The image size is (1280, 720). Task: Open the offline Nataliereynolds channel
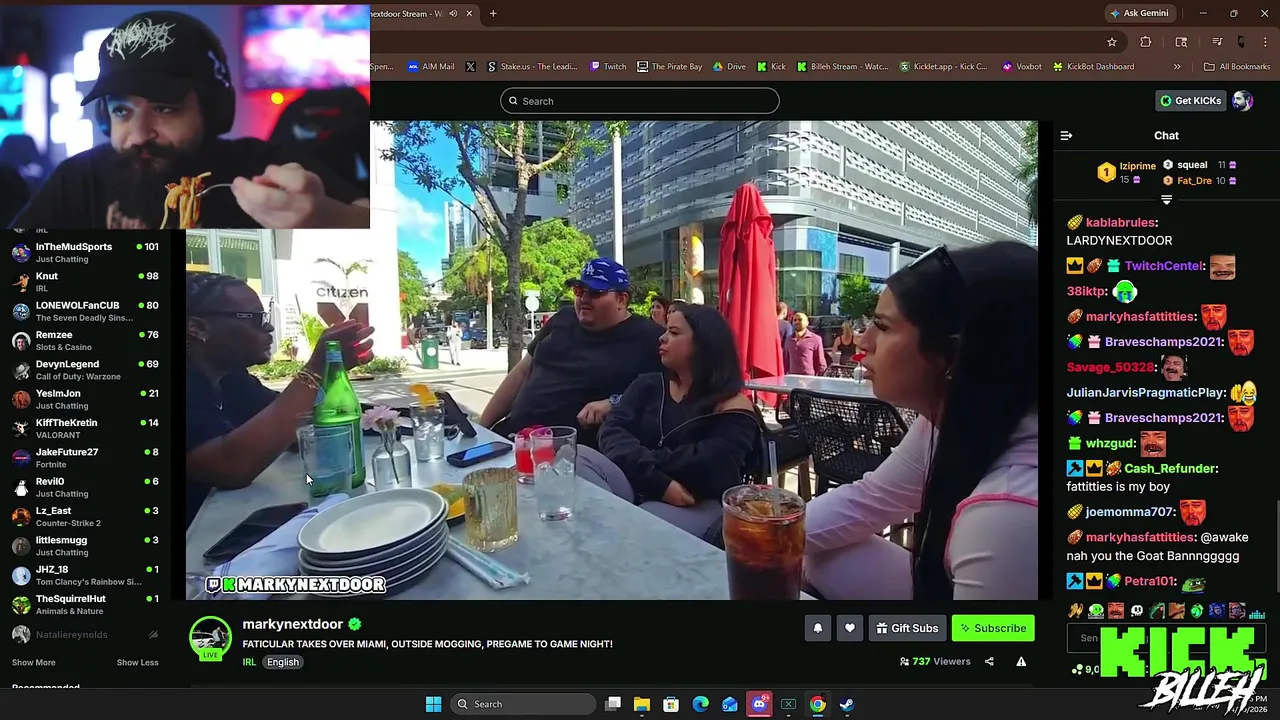[x=85, y=634]
